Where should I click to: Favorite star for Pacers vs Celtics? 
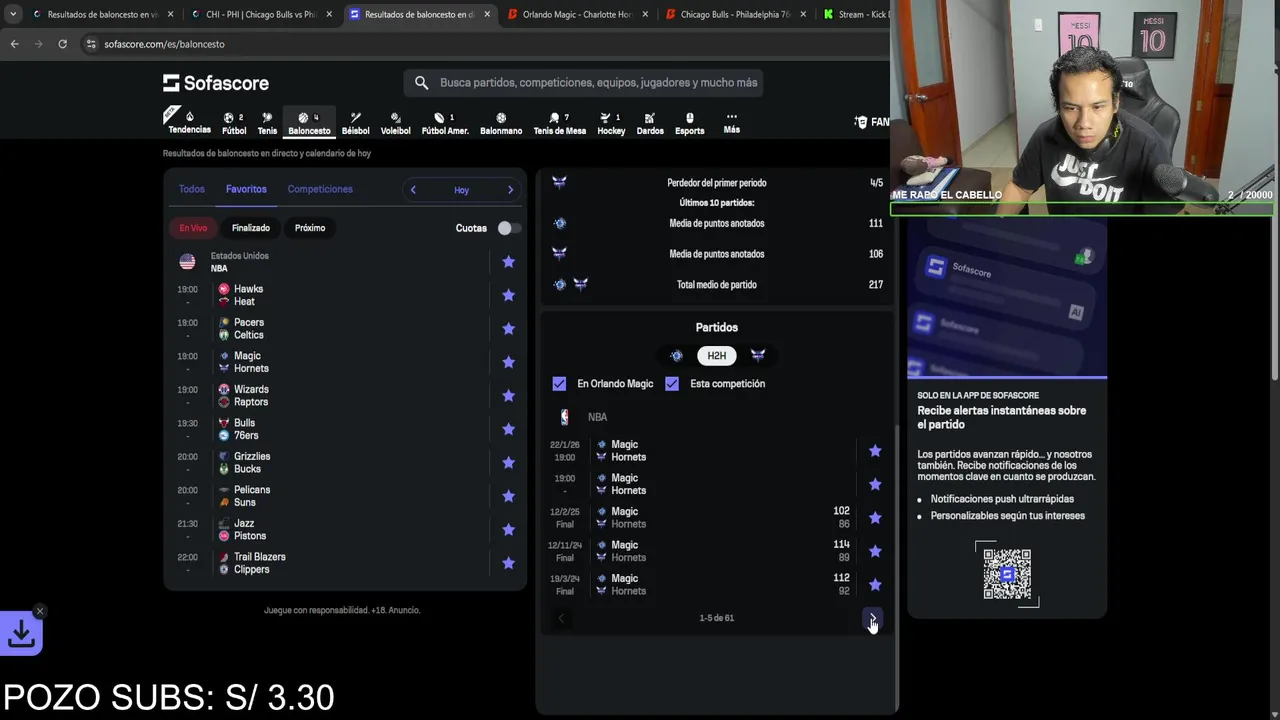(508, 329)
